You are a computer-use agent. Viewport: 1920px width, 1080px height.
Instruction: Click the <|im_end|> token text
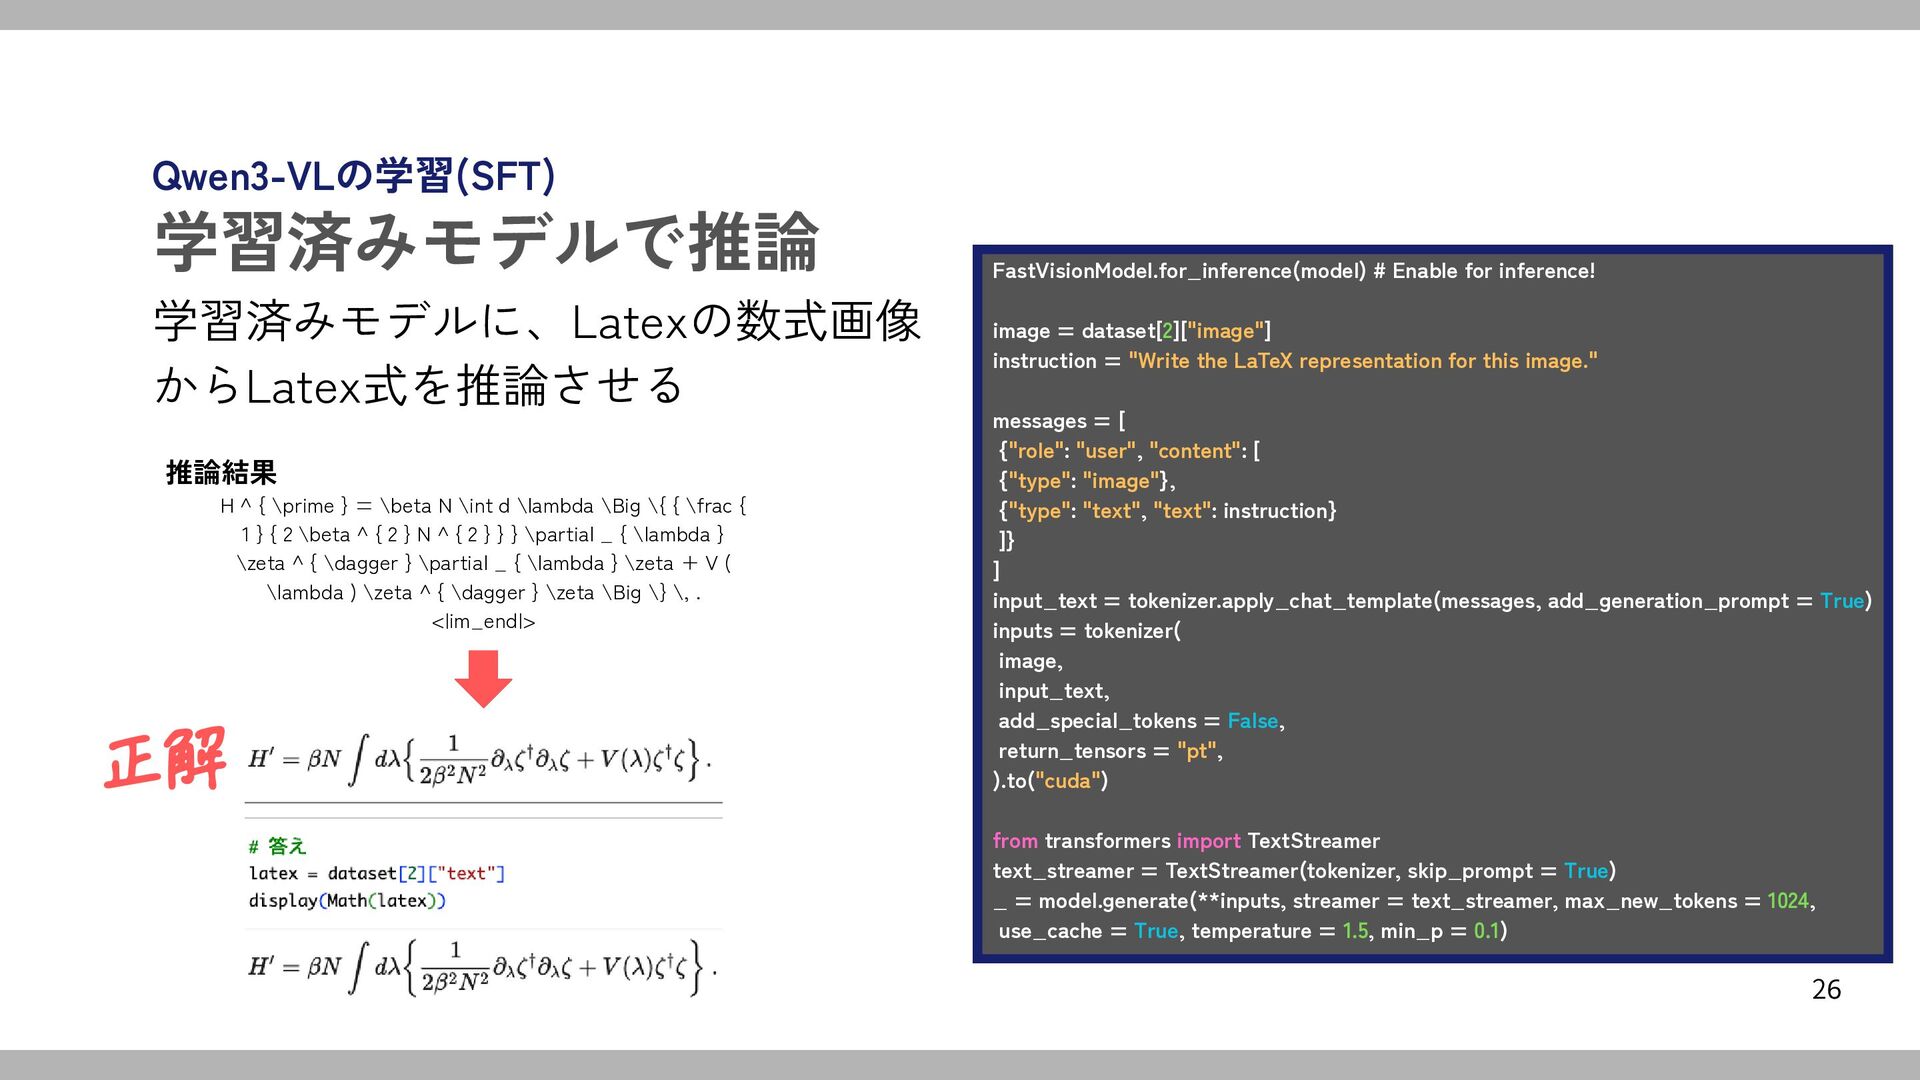click(x=483, y=622)
